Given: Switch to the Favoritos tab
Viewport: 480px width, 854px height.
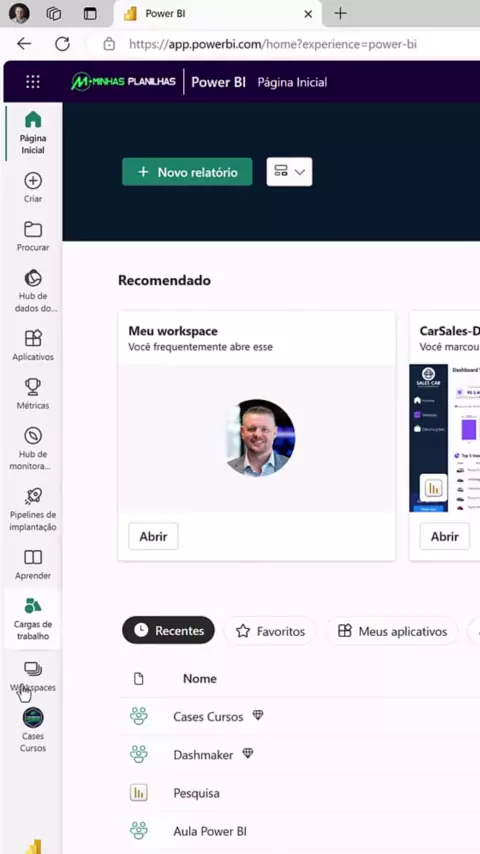Looking at the screenshot, I should pyautogui.click(x=270, y=631).
